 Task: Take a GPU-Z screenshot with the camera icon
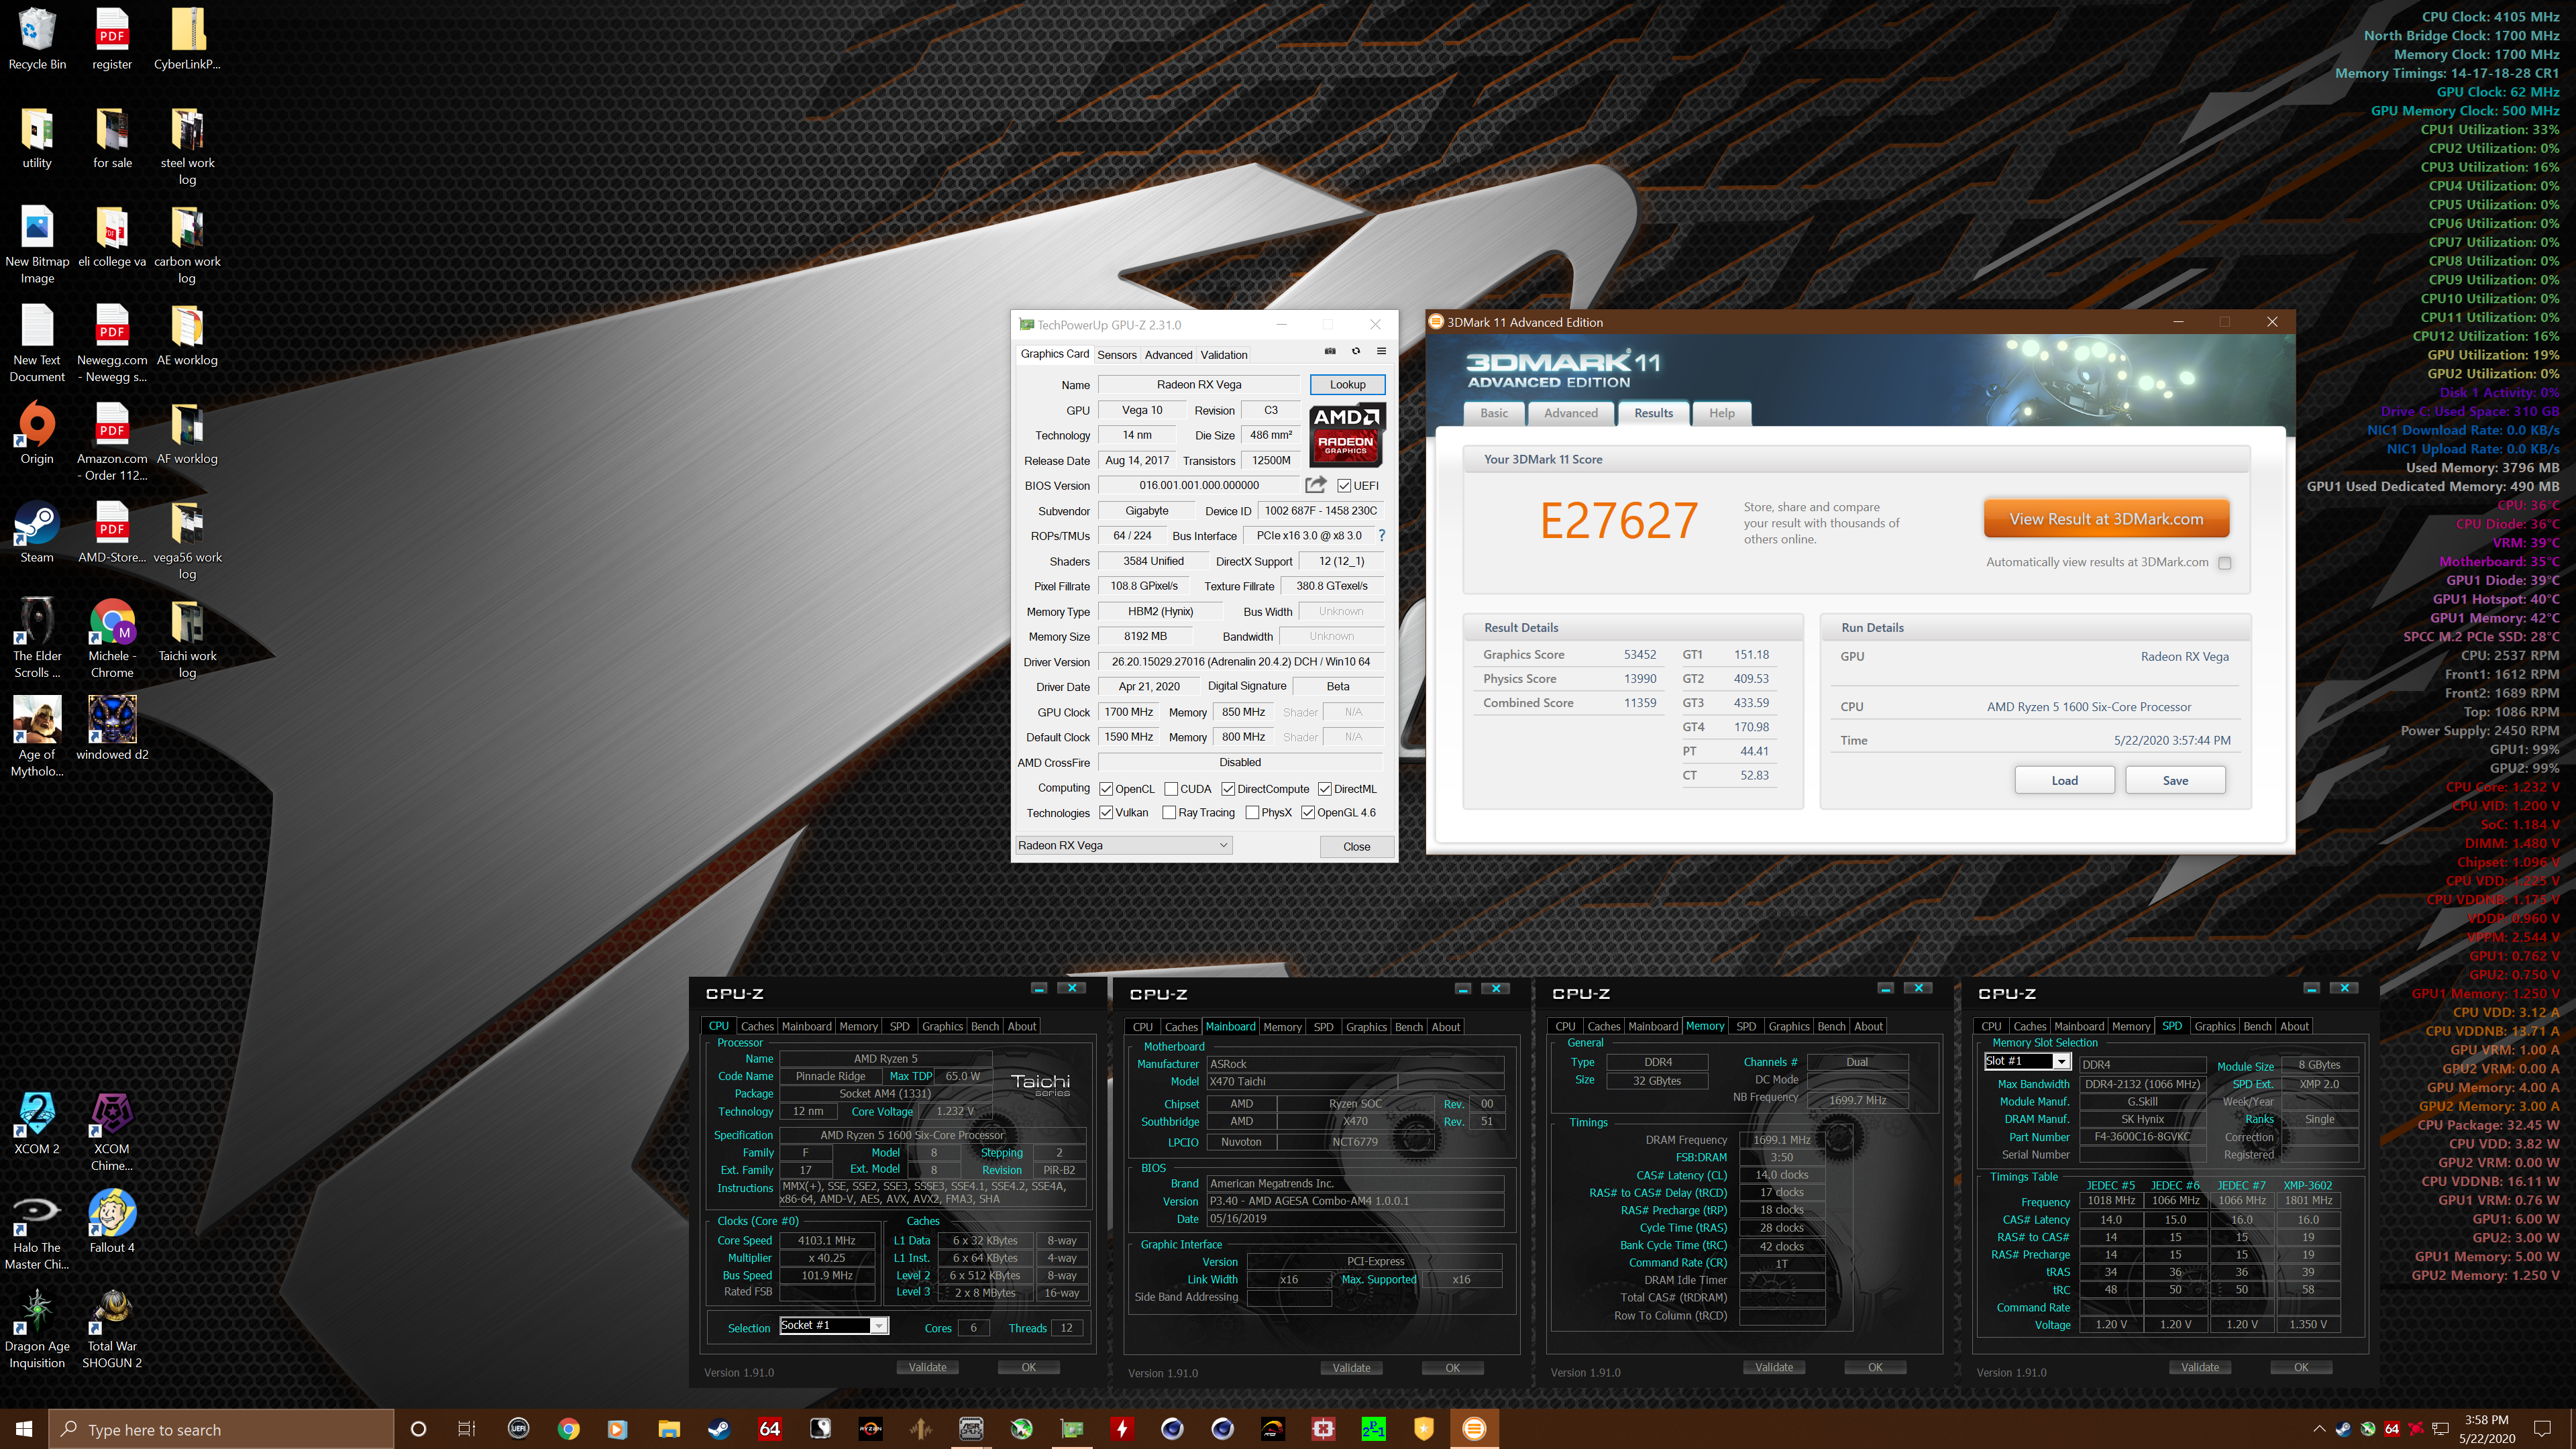(x=1330, y=351)
